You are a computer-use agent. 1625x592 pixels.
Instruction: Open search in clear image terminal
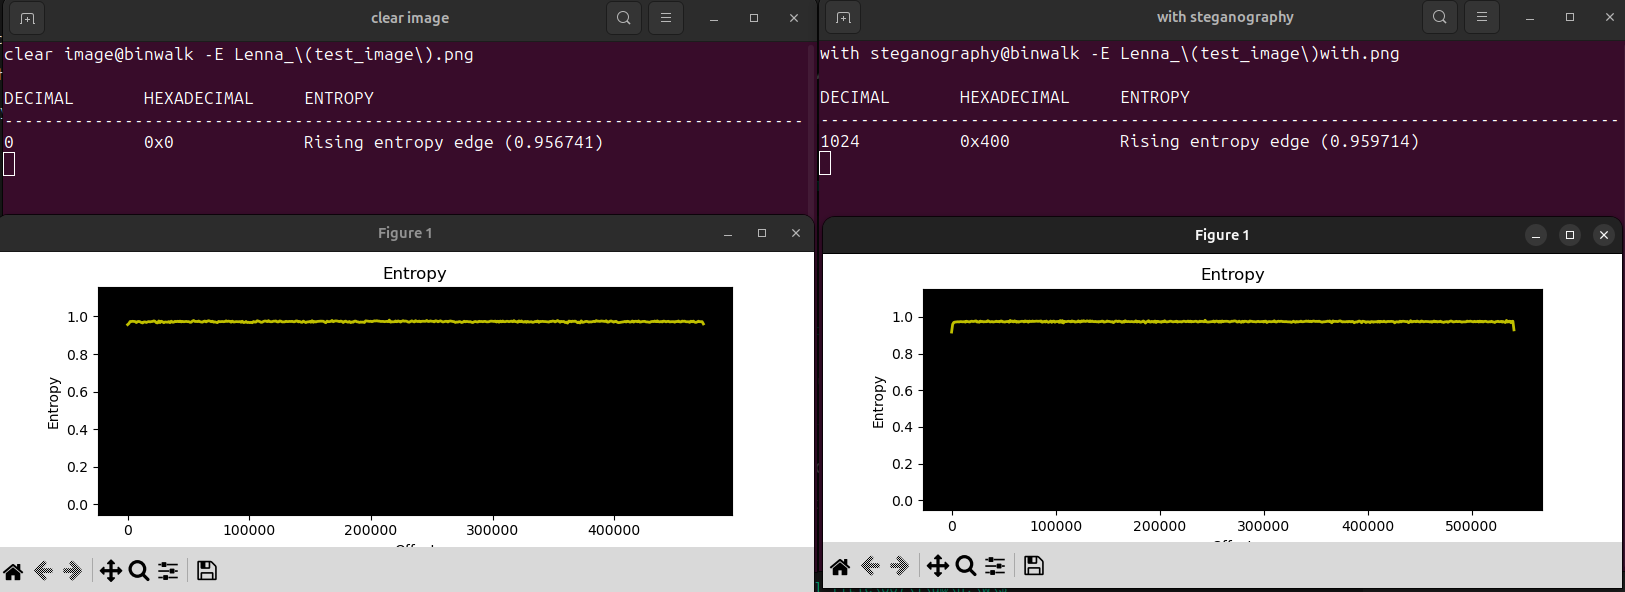point(624,18)
